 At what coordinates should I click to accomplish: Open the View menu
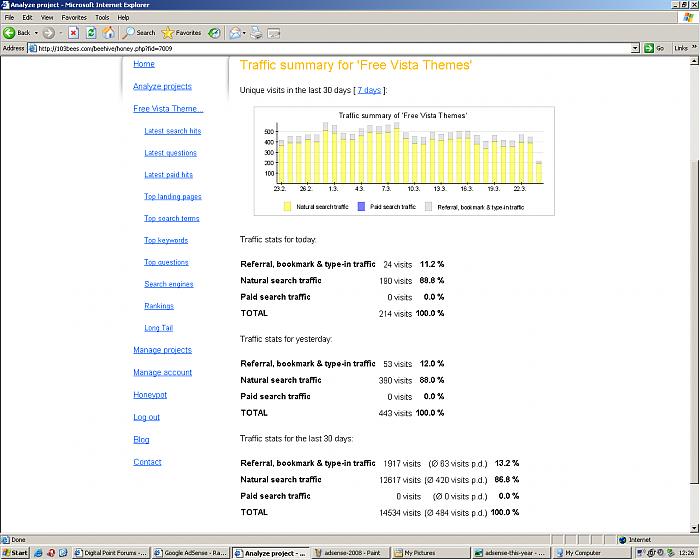pyautogui.click(x=46, y=17)
